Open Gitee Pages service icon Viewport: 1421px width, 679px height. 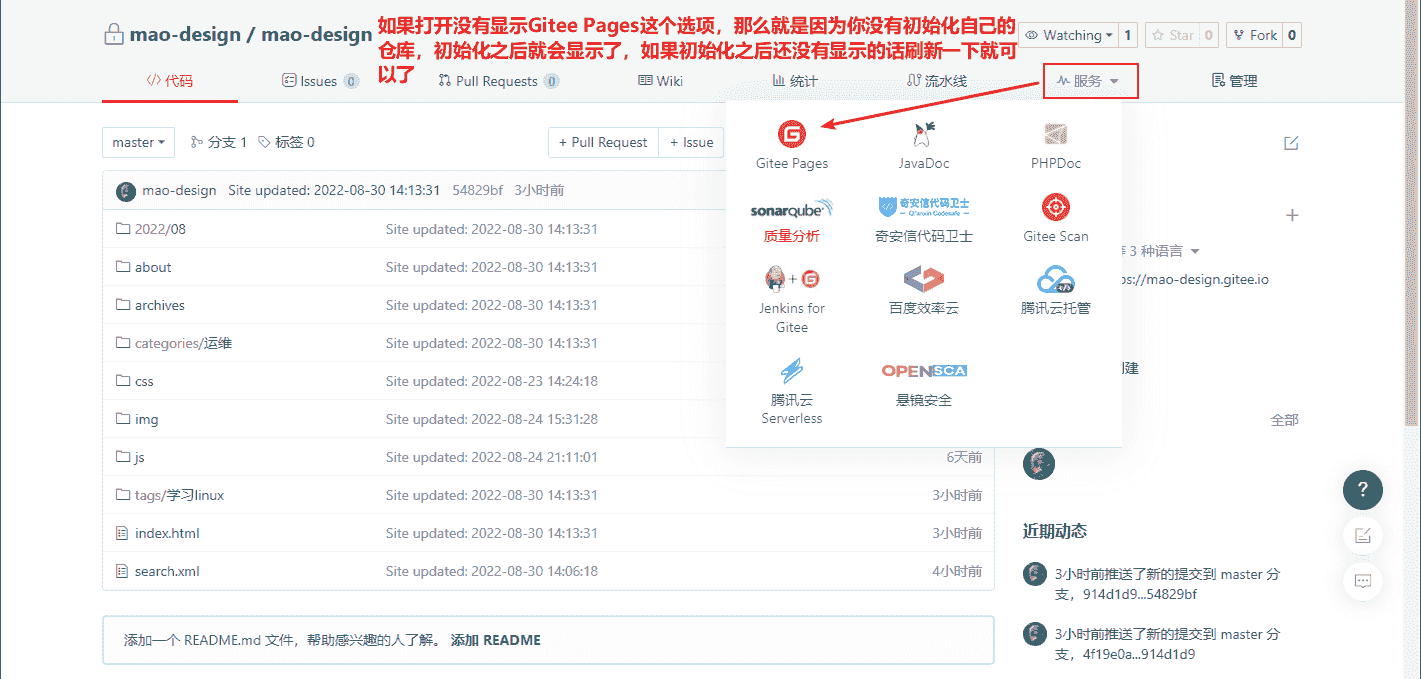[792, 134]
